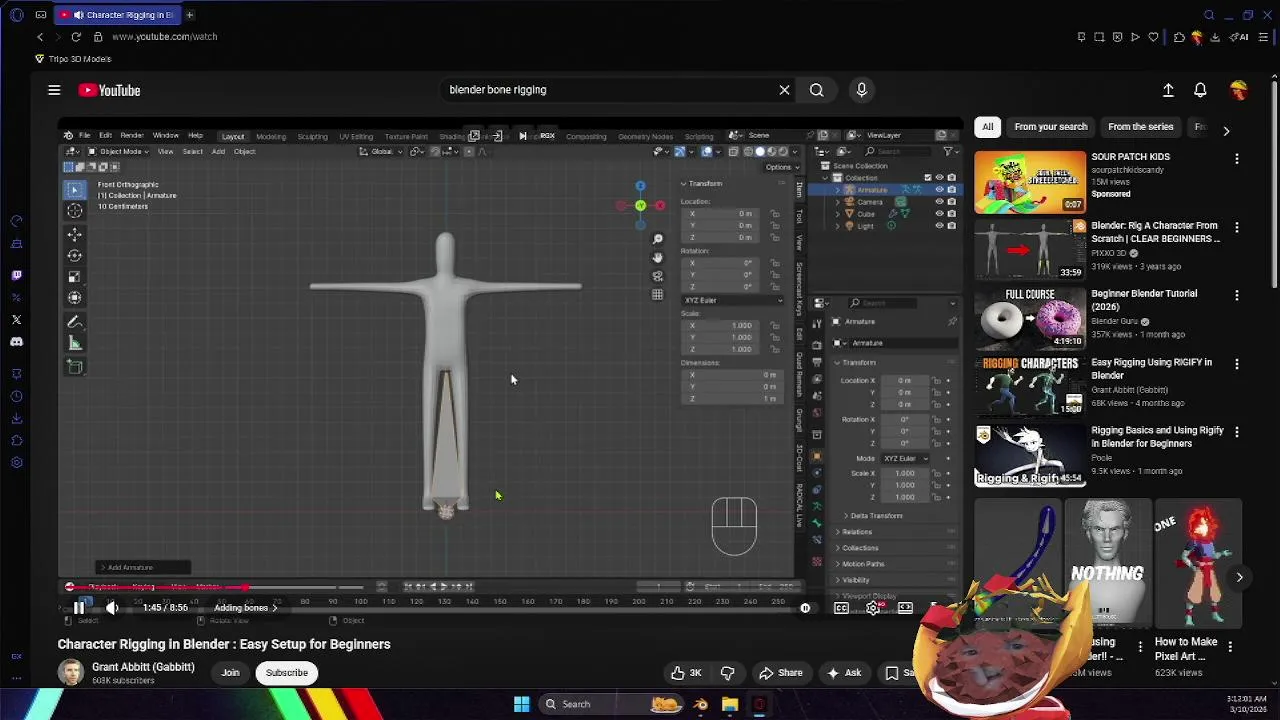
Task: Click the viewport zoom magnifier gizmo
Action: (x=657, y=239)
